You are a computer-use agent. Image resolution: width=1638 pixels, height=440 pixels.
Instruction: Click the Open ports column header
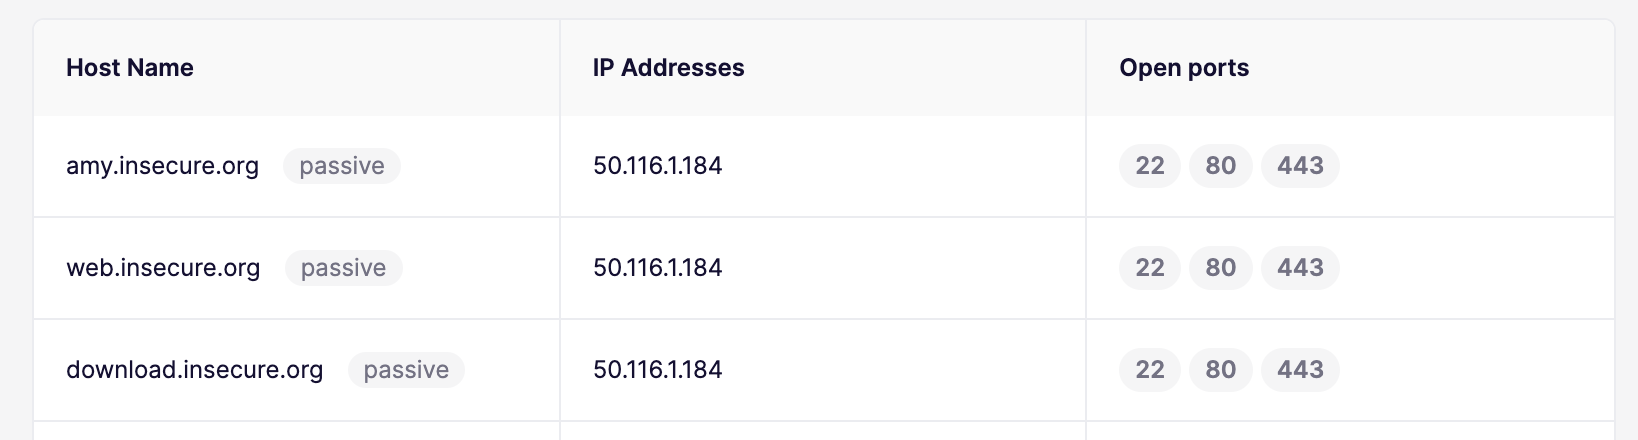[x=1184, y=68]
